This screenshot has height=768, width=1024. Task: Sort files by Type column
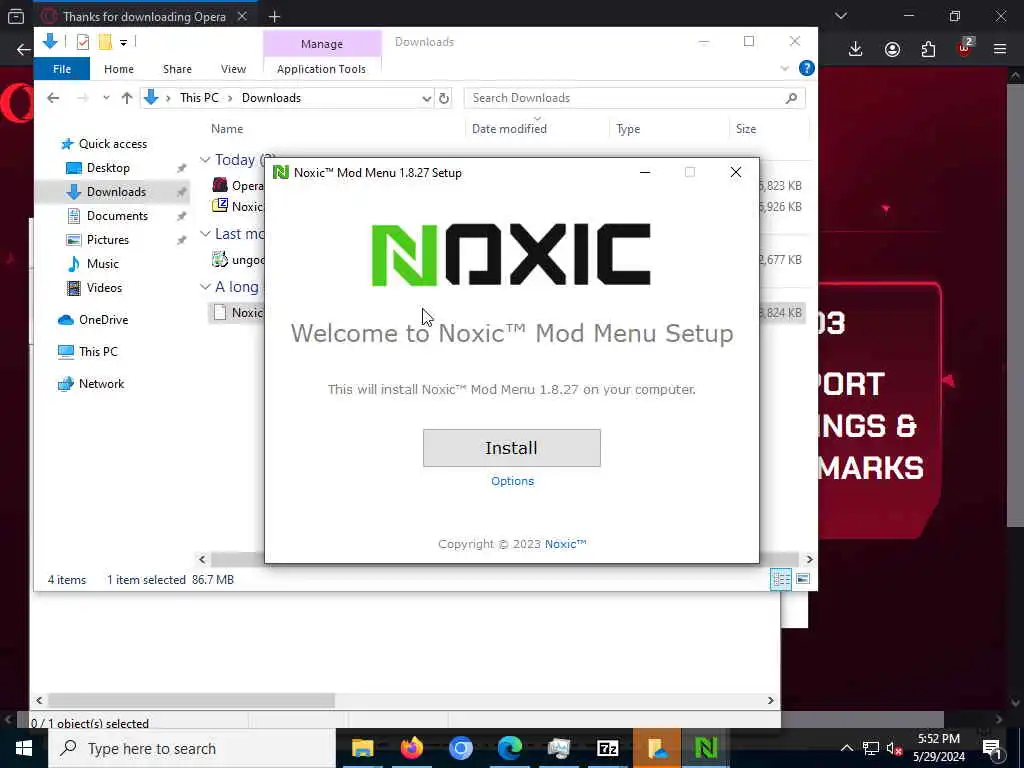(x=628, y=129)
